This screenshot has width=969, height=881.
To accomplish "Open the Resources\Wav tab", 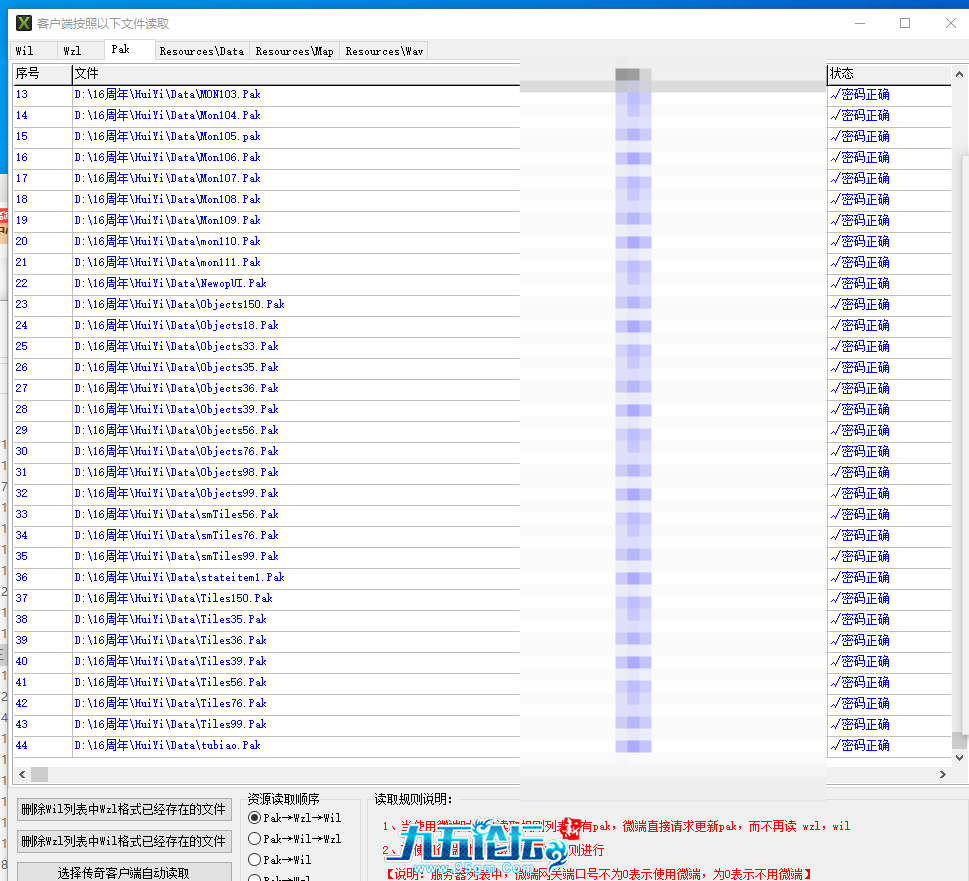I will [384, 51].
